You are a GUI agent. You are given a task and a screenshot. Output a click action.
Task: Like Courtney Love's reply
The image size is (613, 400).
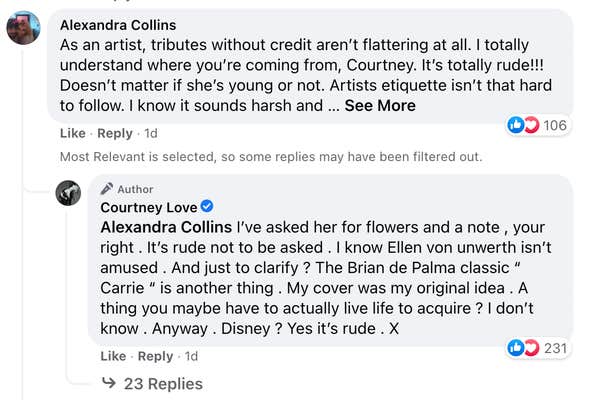tap(113, 356)
